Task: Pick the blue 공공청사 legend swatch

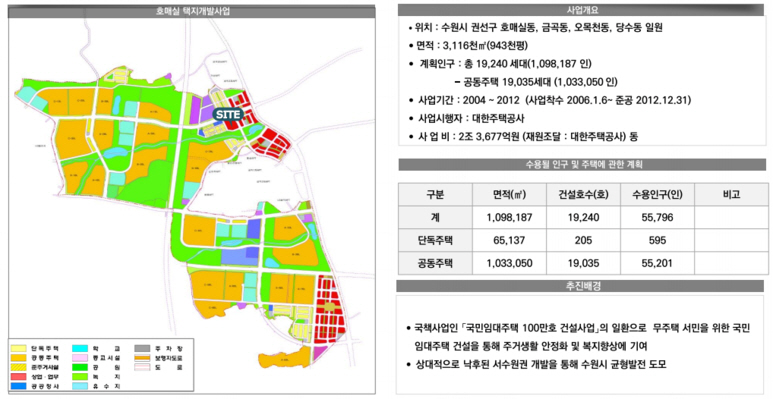Action: [19, 386]
